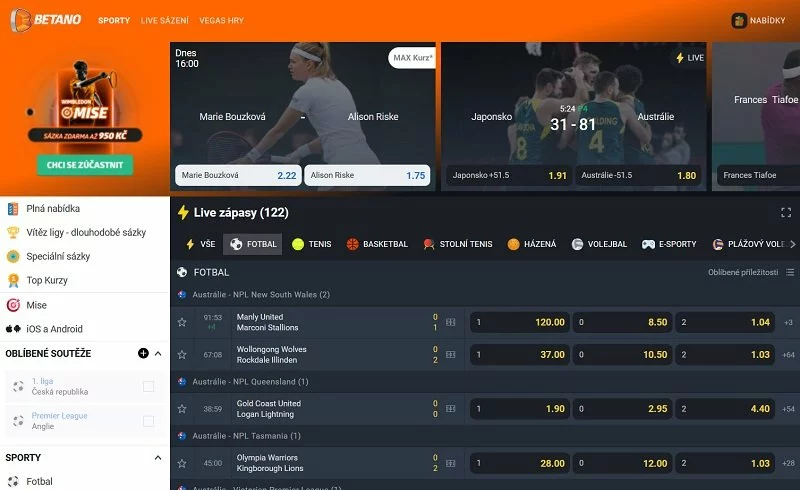Open Vegas hry top menu
The width and height of the screenshot is (800, 490).
tap(221, 20)
